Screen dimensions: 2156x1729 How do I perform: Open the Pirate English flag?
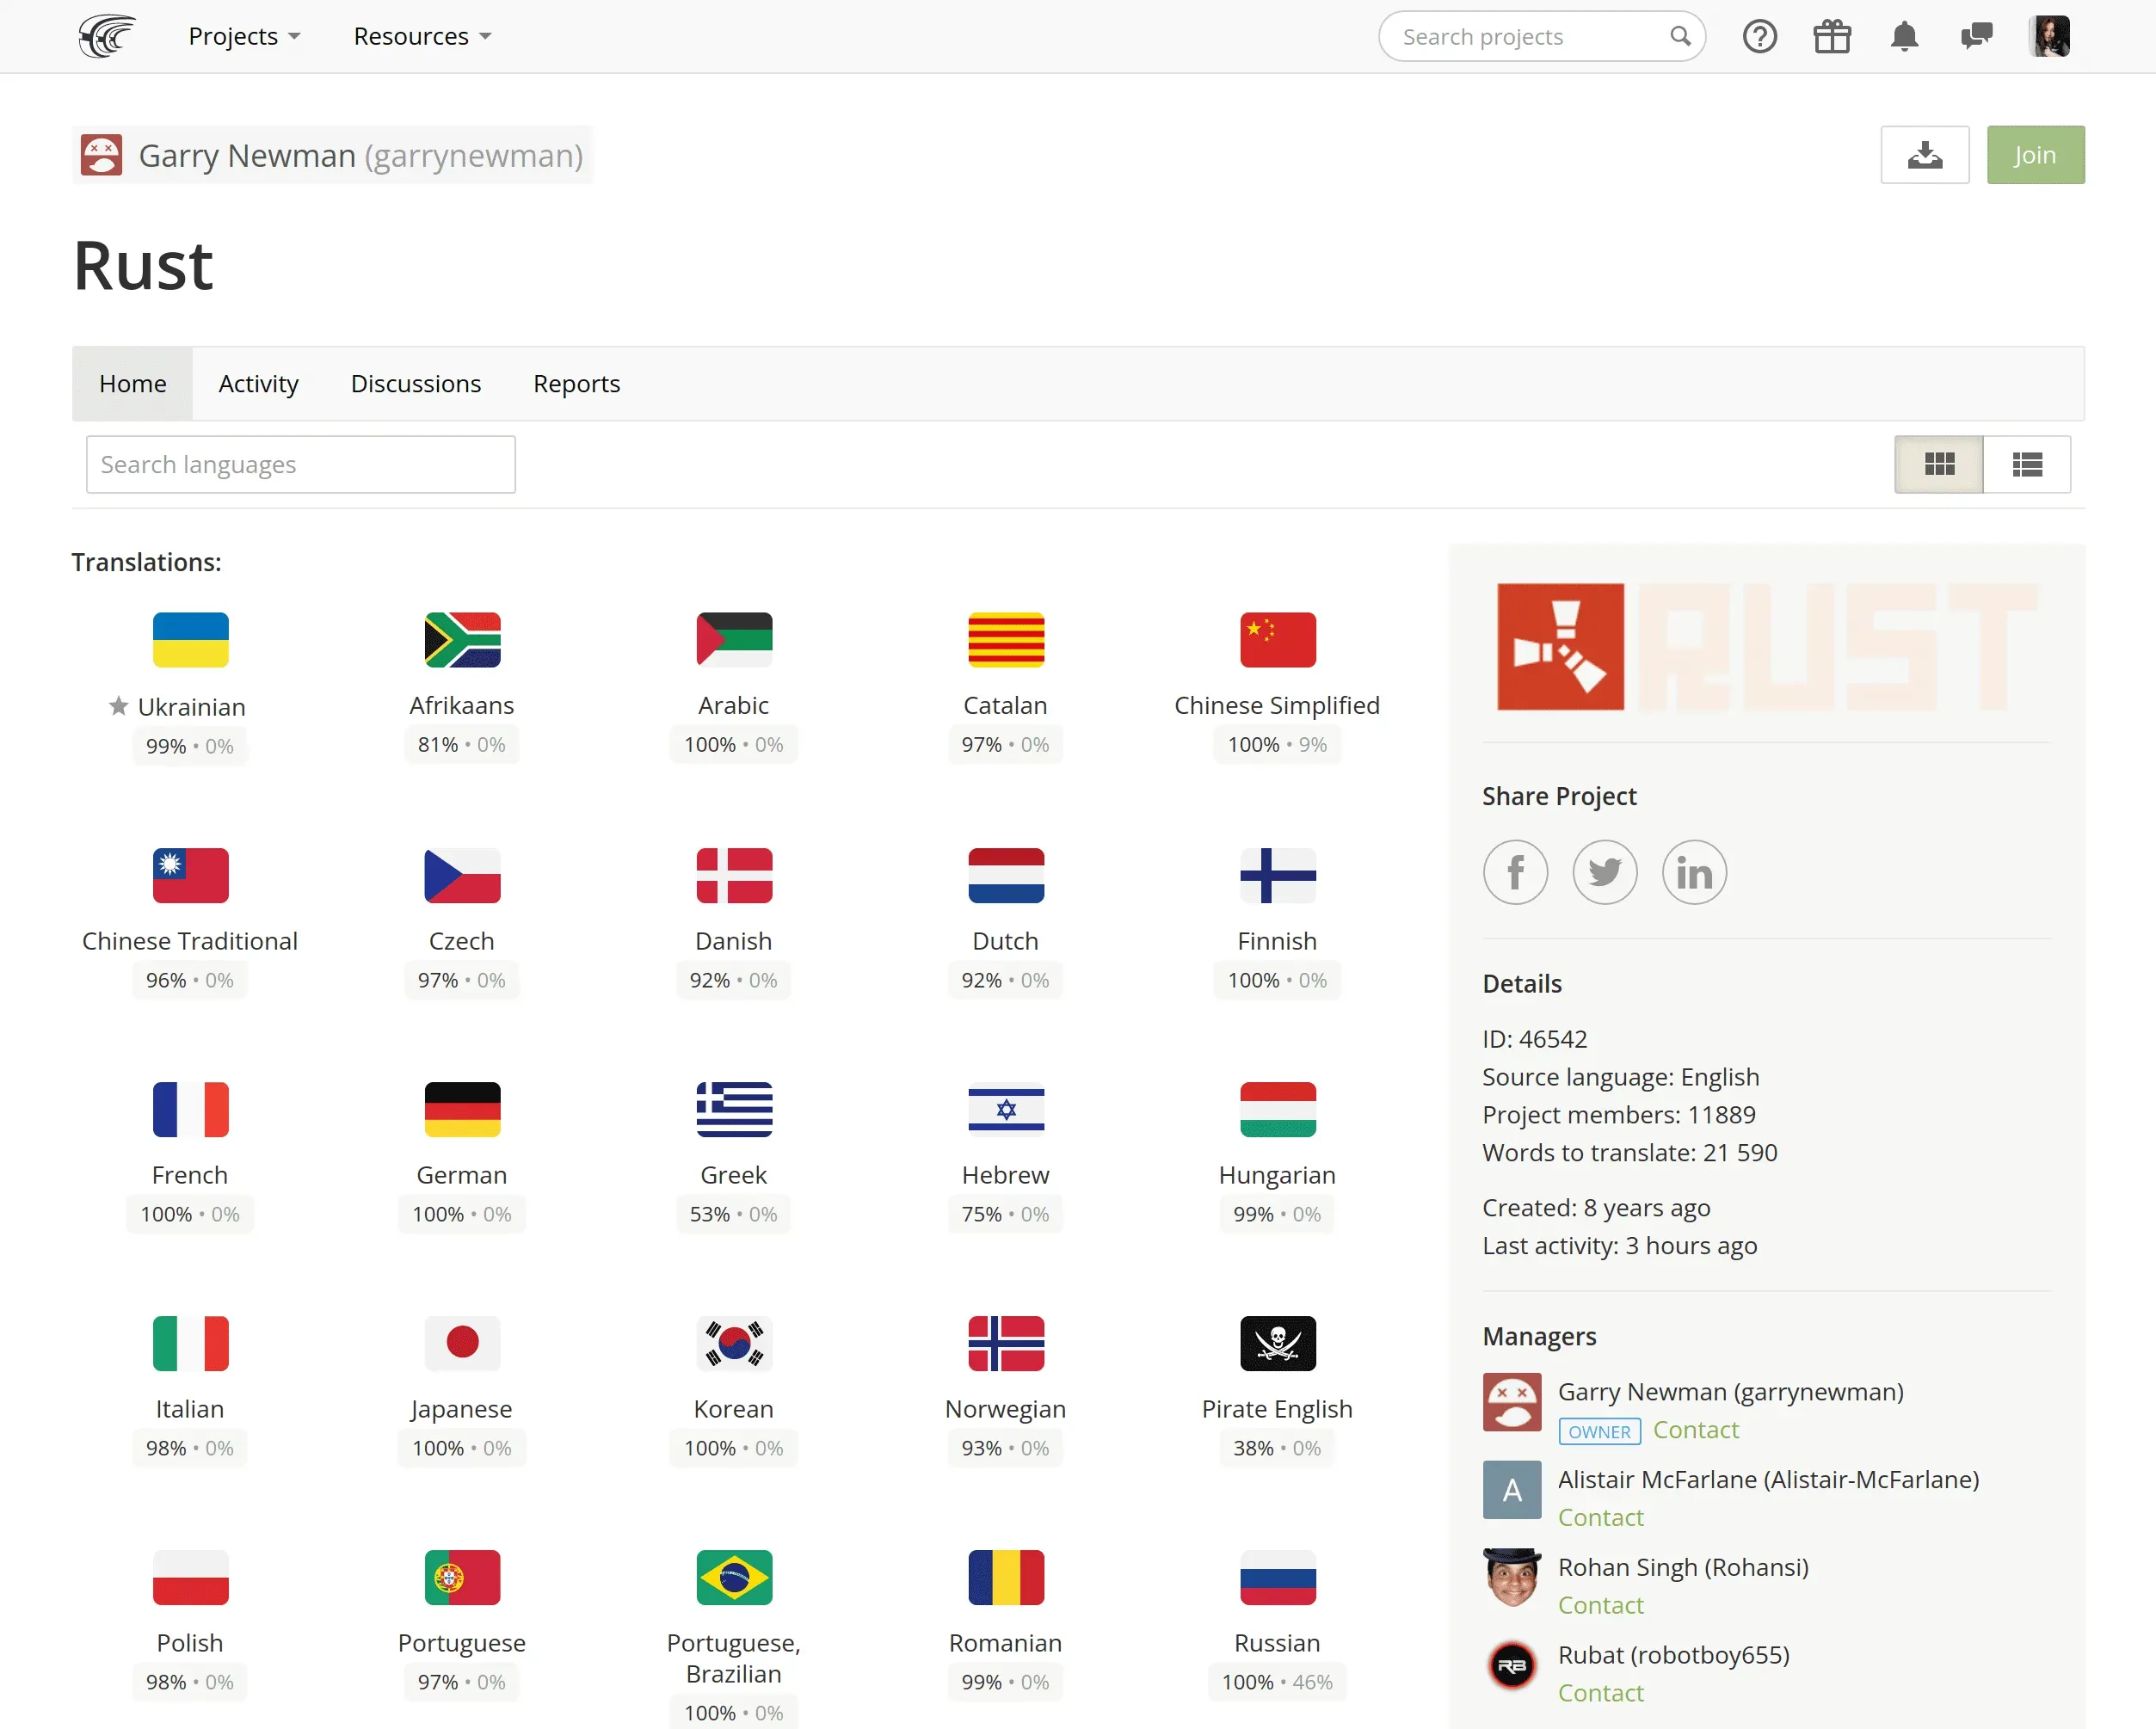click(x=1277, y=1342)
